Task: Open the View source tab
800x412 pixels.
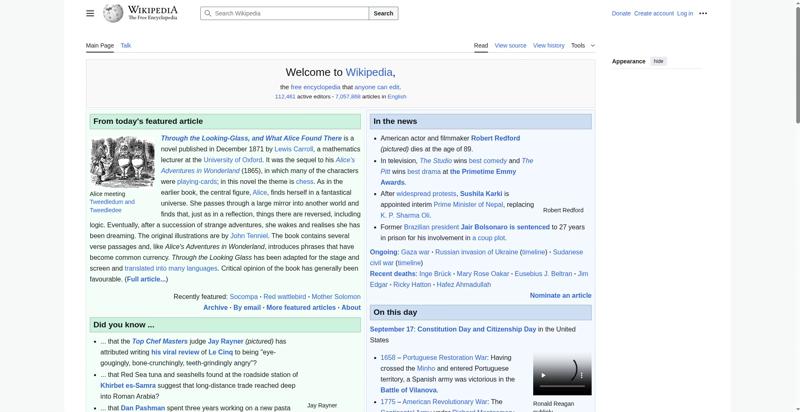Action: pos(510,45)
